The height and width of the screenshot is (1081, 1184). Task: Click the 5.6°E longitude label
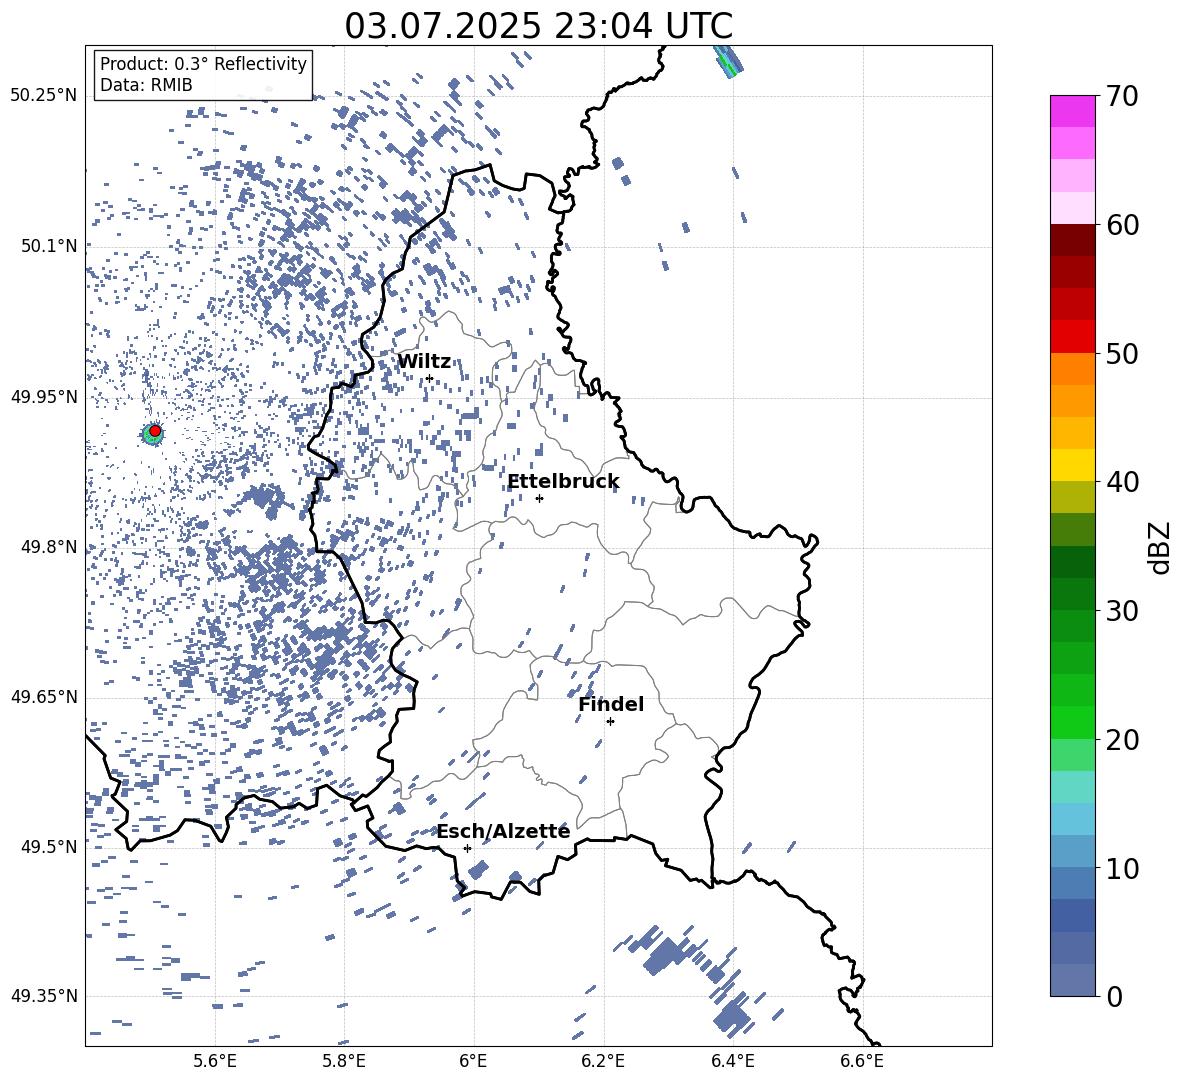tap(215, 1061)
